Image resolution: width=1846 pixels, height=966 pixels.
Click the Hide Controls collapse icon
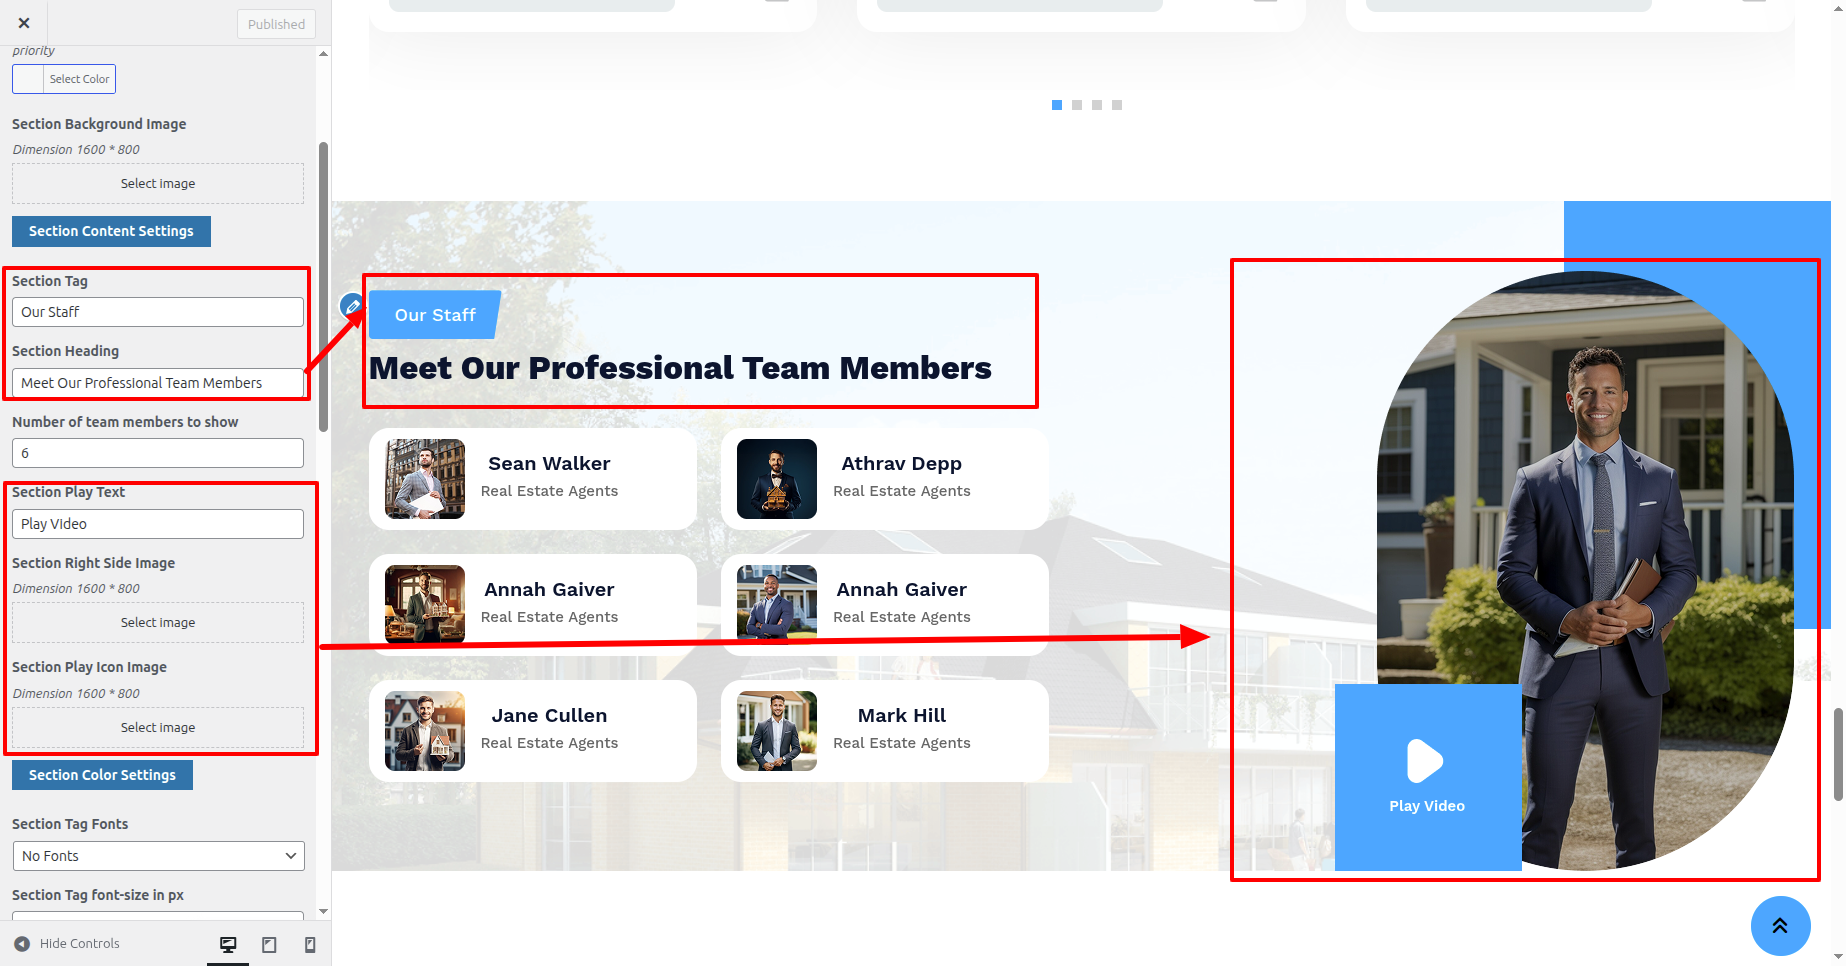[x=22, y=944]
